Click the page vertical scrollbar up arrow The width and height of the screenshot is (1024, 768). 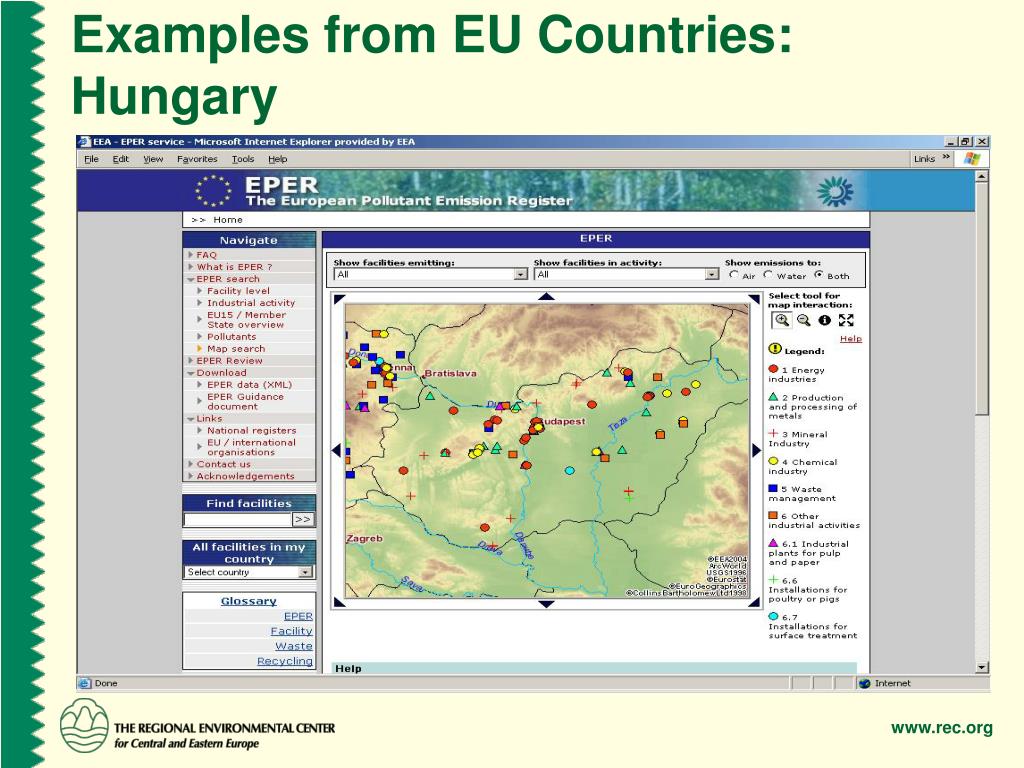point(982,176)
